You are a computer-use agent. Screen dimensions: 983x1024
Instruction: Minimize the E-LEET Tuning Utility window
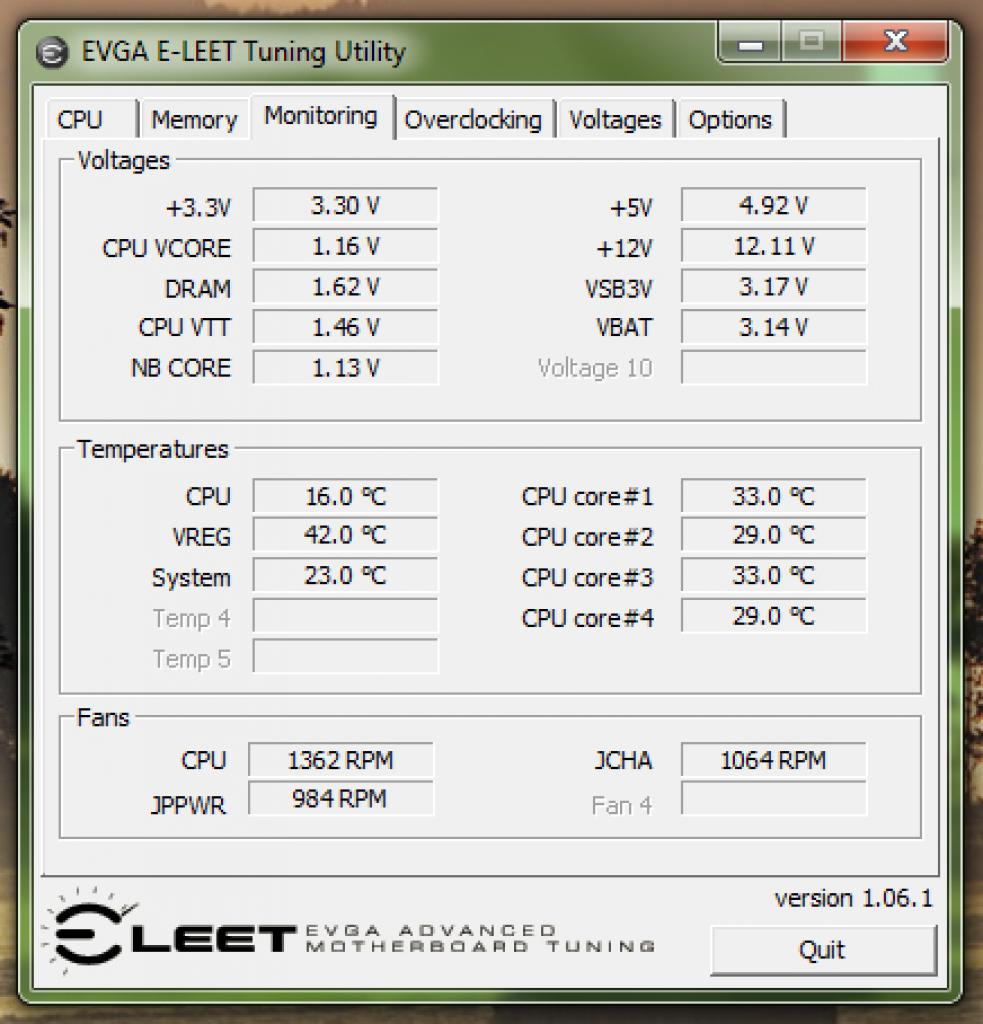pos(750,43)
